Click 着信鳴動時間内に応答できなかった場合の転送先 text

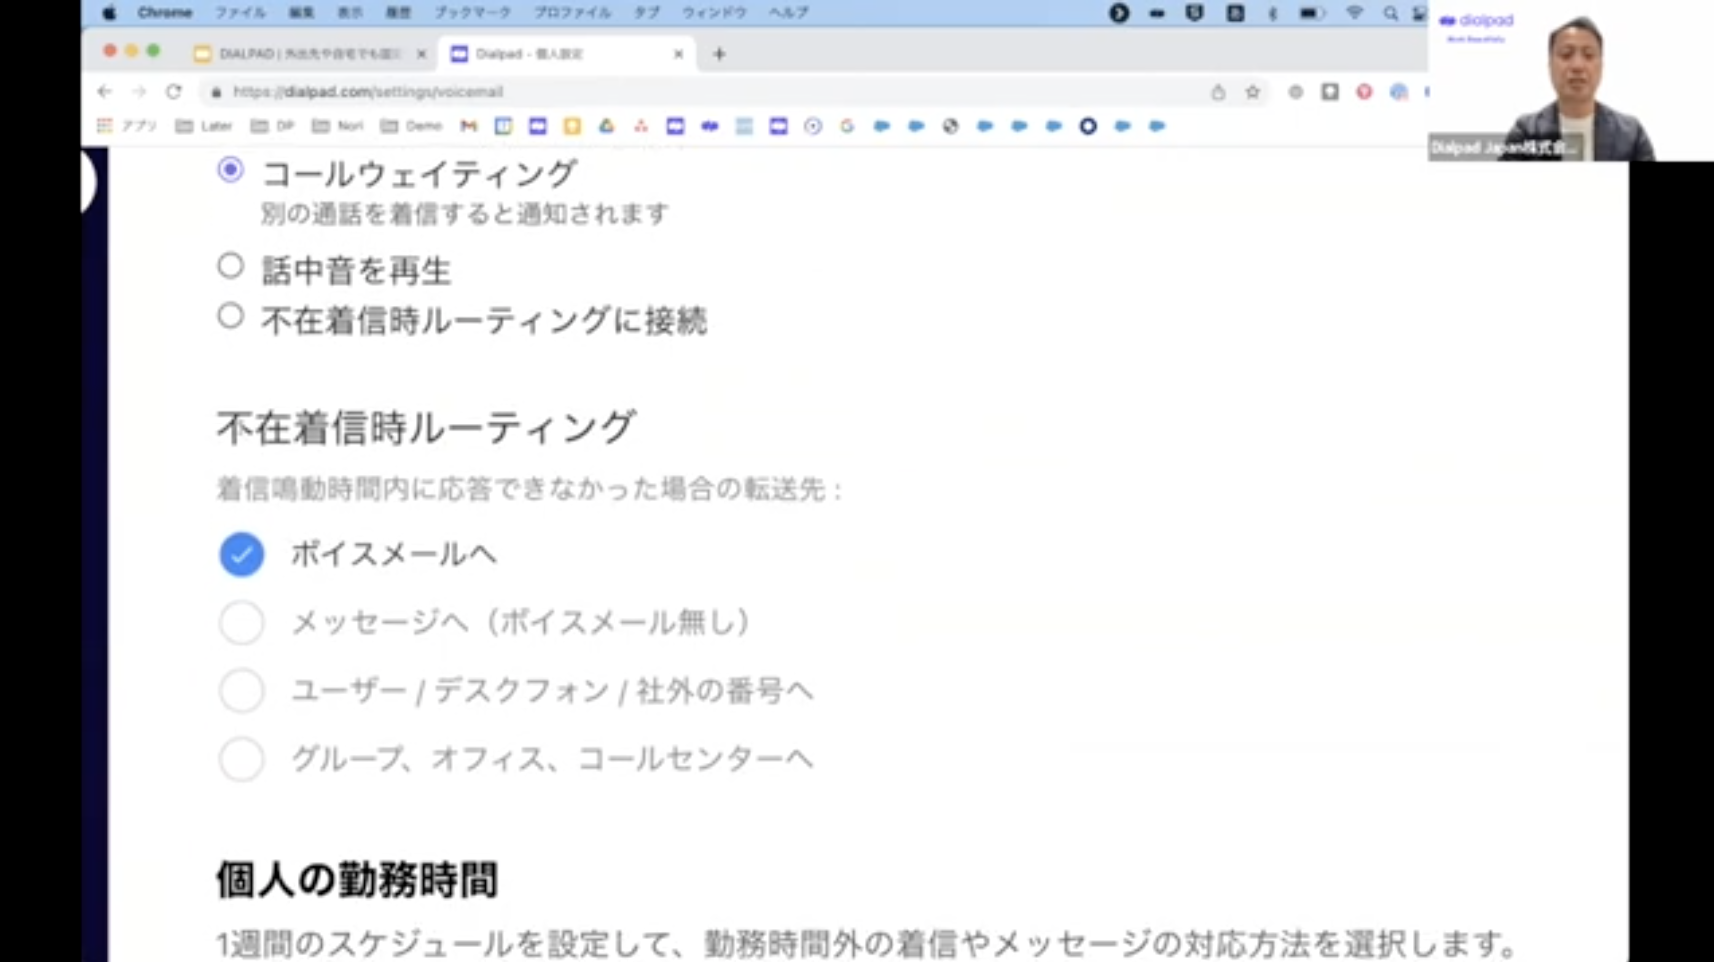click(528, 489)
